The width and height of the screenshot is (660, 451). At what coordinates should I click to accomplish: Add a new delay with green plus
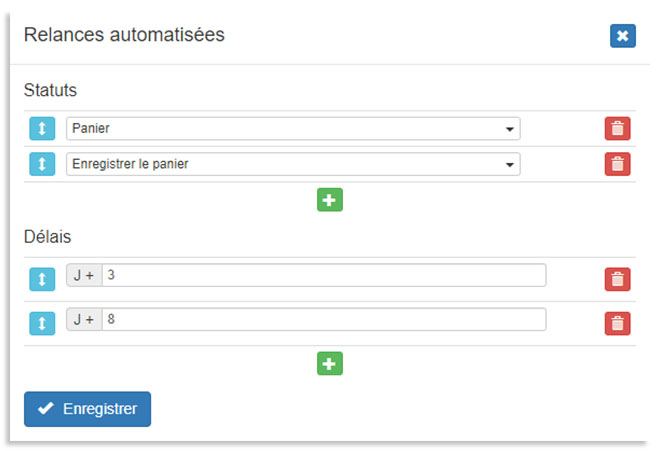pos(330,363)
